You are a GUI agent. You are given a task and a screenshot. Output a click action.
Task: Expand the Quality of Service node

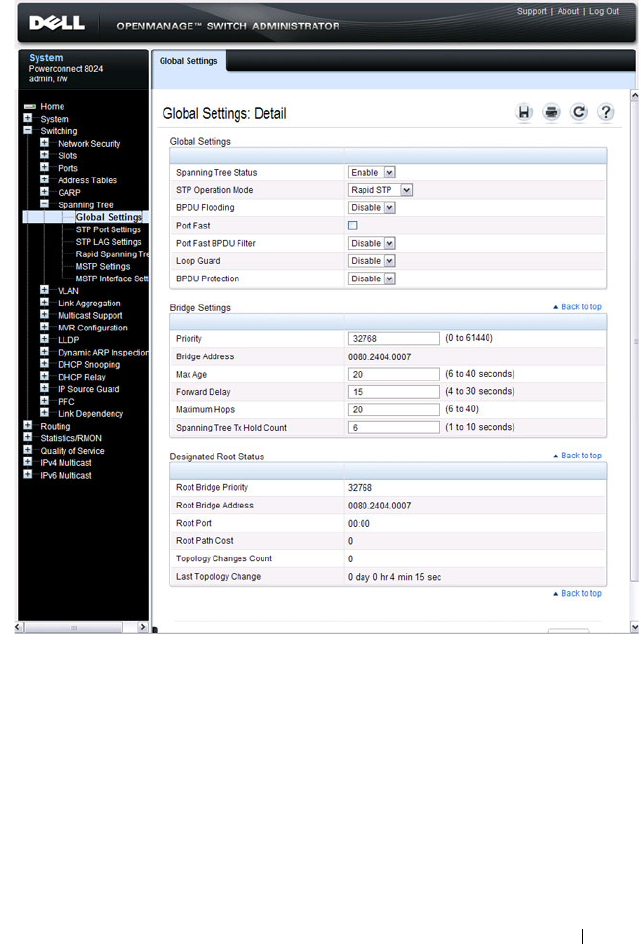[x=28, y=450]
